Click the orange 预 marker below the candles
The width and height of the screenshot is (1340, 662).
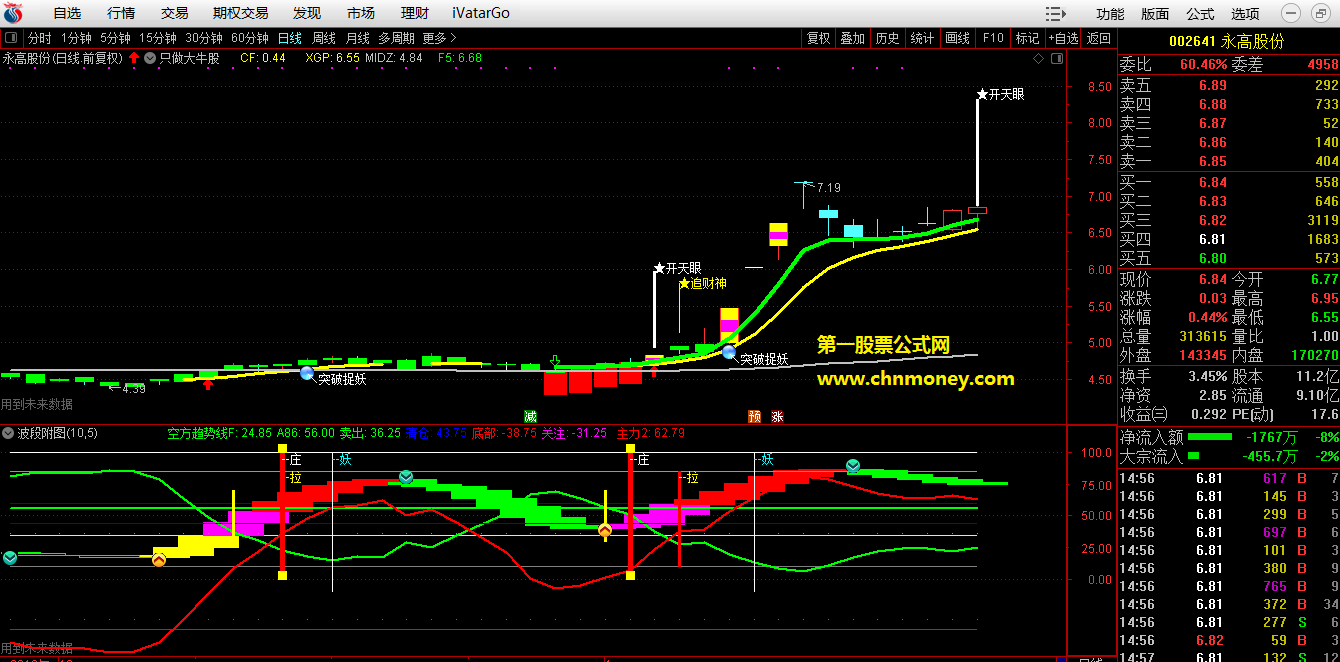point(755,416)
